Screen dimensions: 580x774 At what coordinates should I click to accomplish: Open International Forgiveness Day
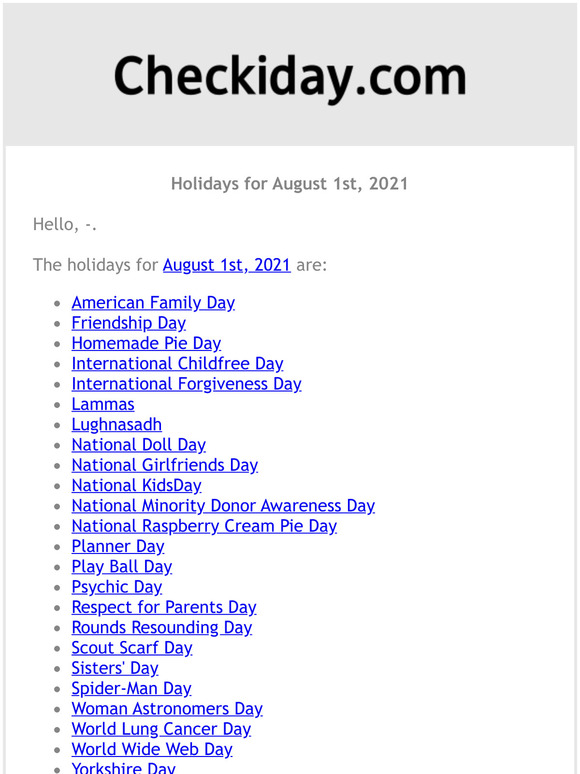point(186,384)
